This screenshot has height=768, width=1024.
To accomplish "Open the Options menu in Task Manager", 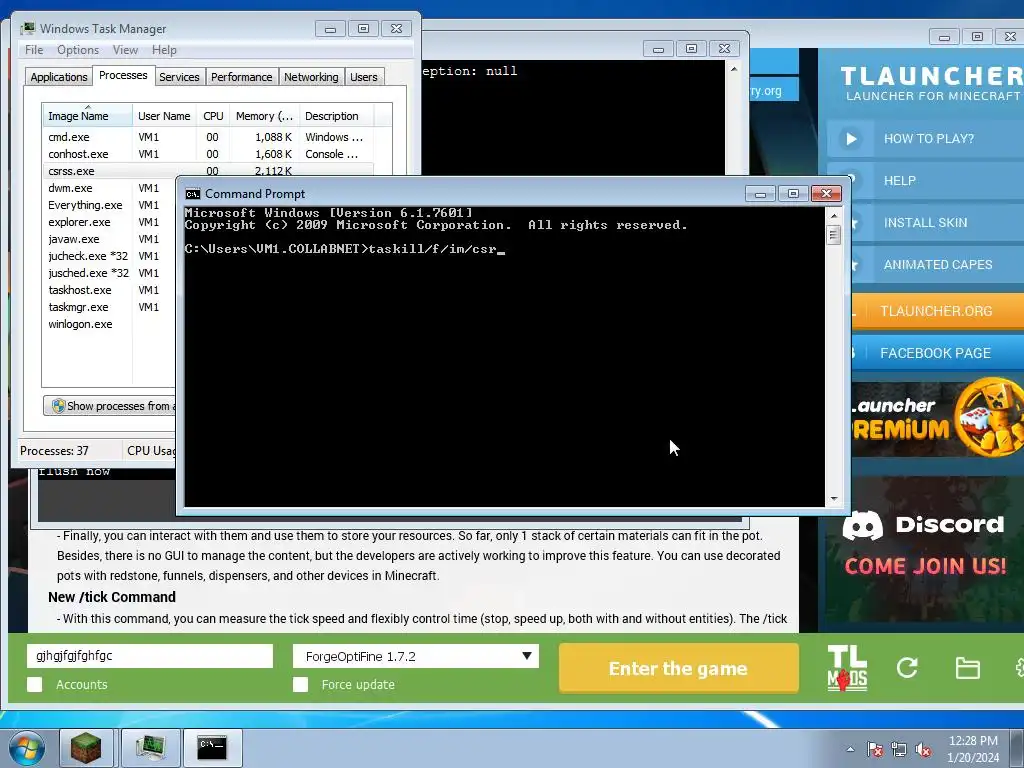I will [78, 50].
